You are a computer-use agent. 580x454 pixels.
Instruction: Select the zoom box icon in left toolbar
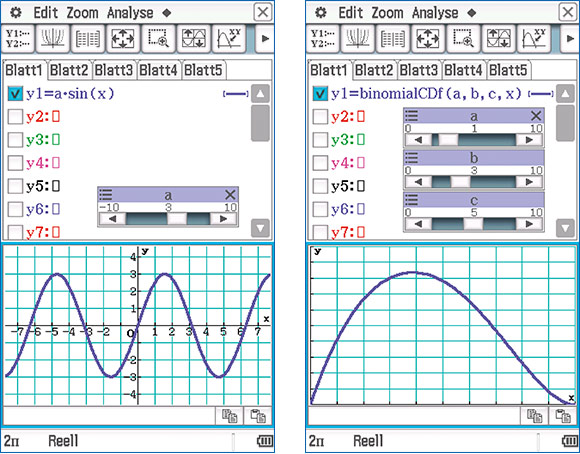pyautogui.click(x=158, y=38)
